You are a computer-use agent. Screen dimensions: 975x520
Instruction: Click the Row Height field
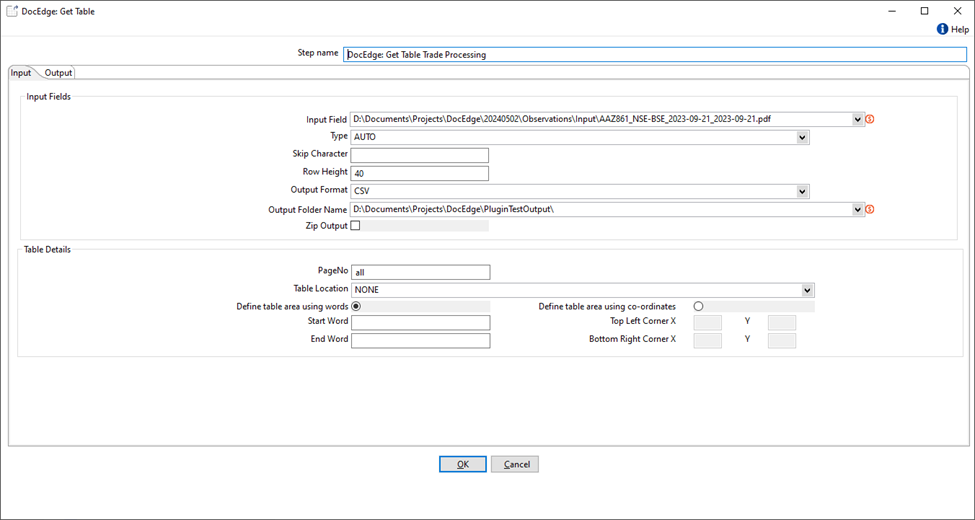[419, 173]
